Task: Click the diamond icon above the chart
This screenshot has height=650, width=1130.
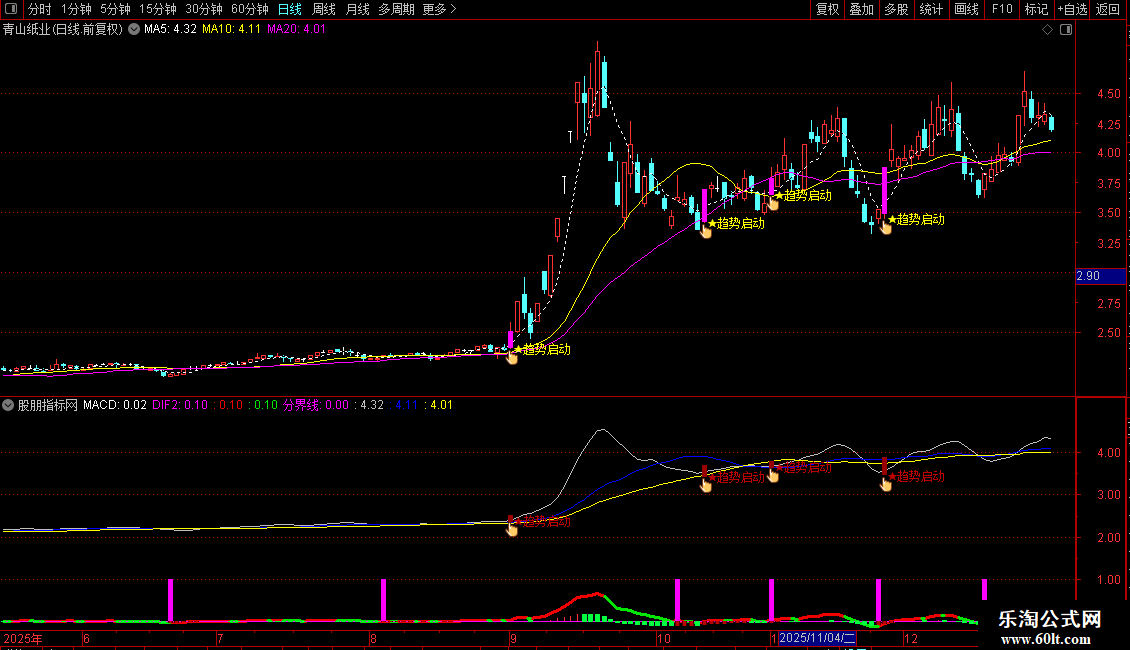Action: [x=1048, y=30]
